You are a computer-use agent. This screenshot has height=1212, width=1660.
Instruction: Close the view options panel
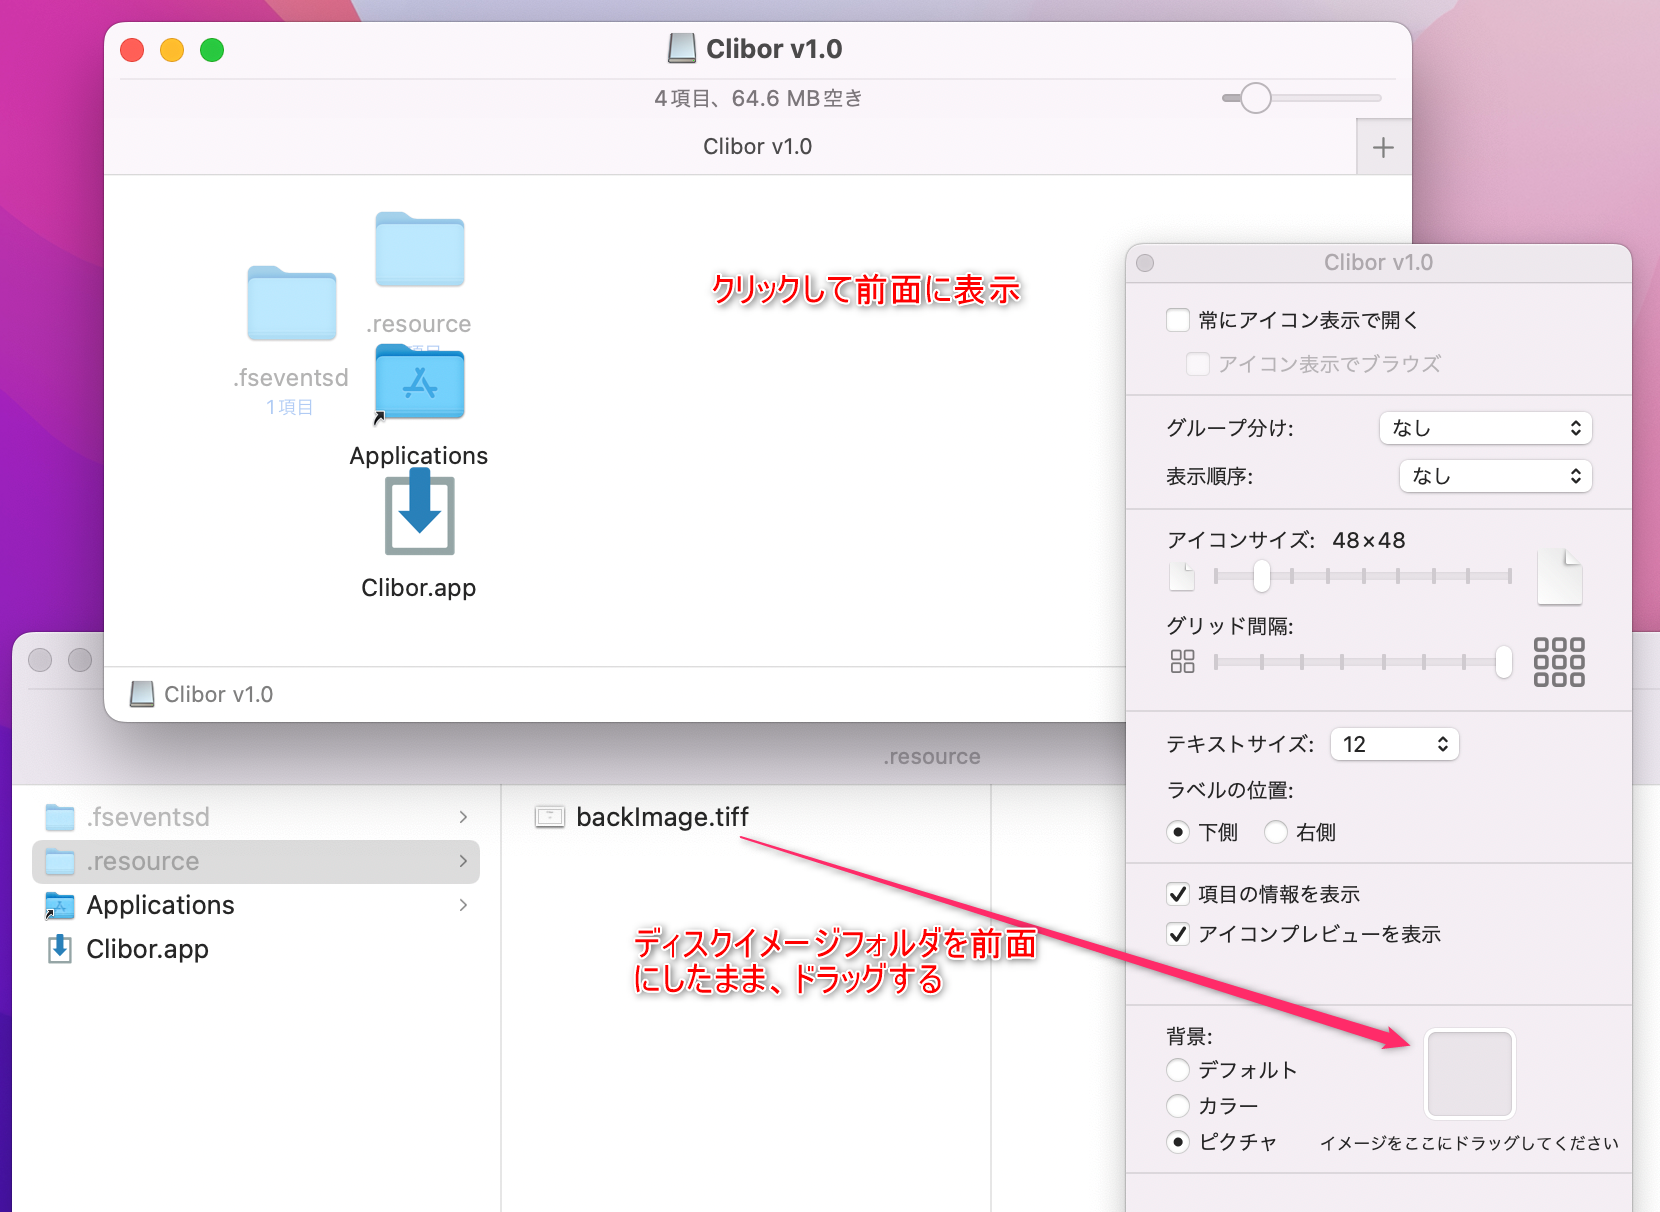click(x=1146, y=263)
